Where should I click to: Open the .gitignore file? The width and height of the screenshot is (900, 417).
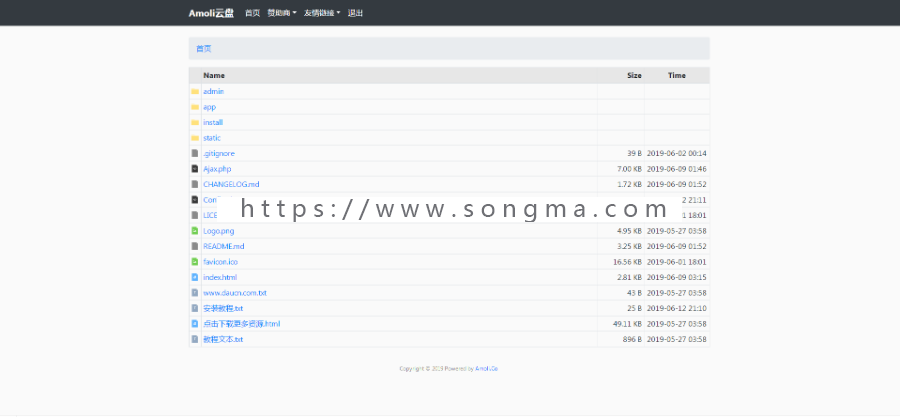pos(219,153)
